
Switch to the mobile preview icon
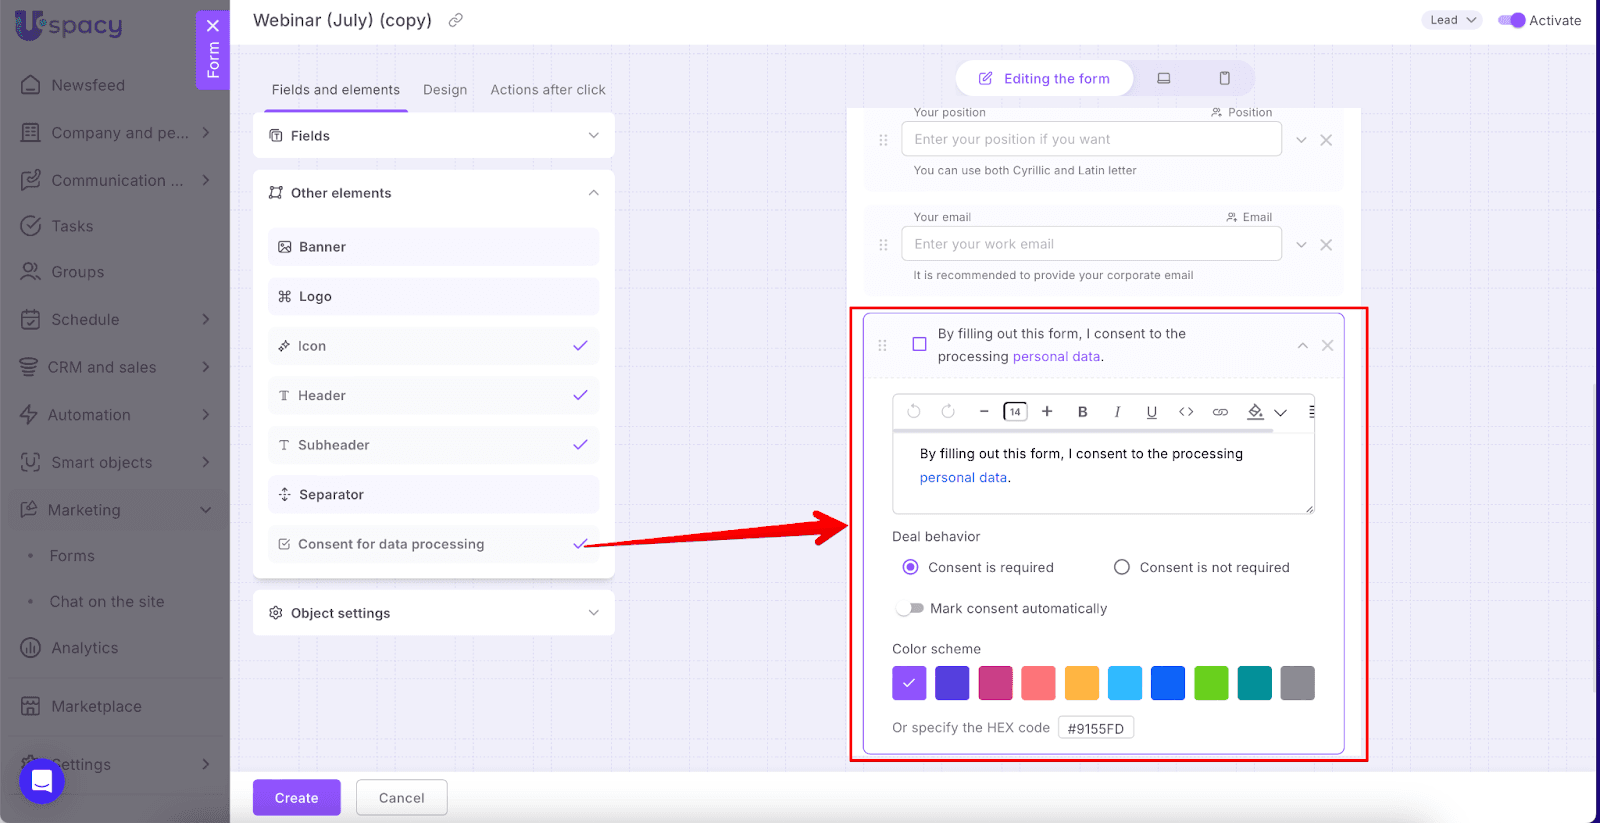pos(1224,78)
